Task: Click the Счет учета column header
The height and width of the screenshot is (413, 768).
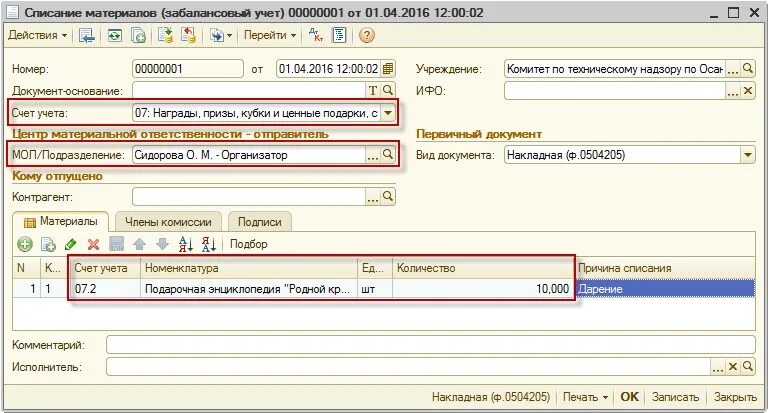Action: click(x=106, y=268)
